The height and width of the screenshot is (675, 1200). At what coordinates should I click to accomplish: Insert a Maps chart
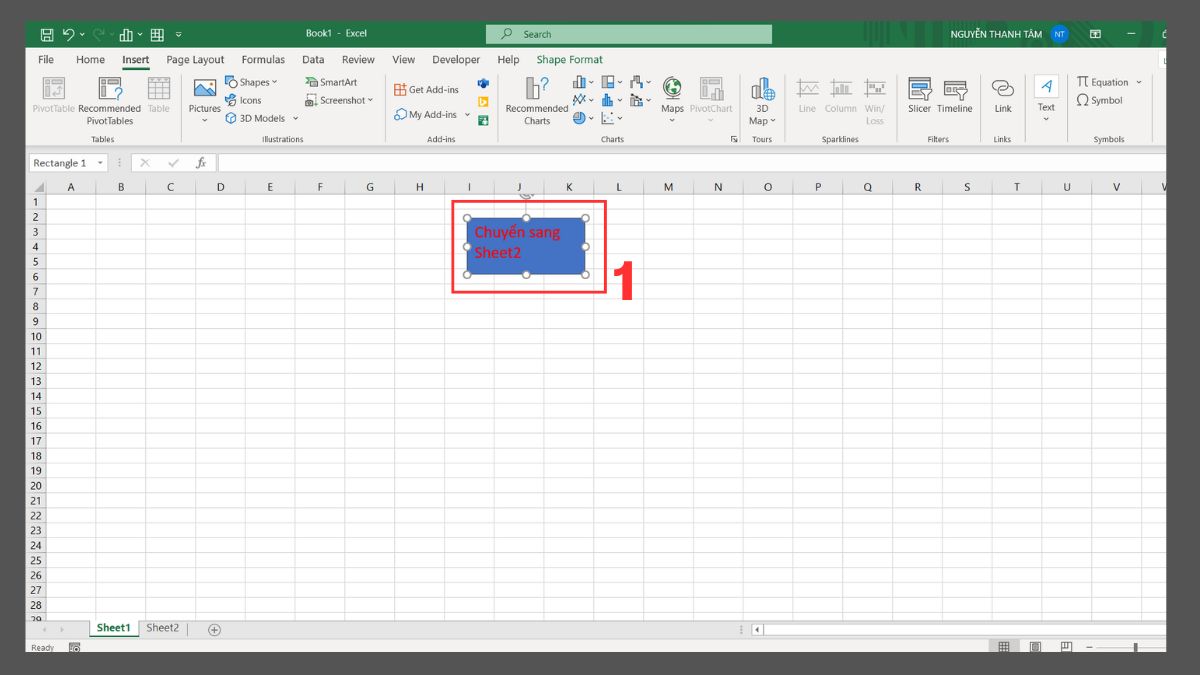(671, 98)
